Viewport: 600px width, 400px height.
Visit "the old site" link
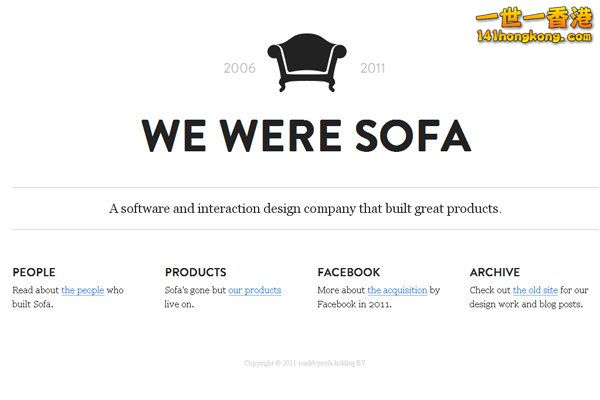(535, 290)
